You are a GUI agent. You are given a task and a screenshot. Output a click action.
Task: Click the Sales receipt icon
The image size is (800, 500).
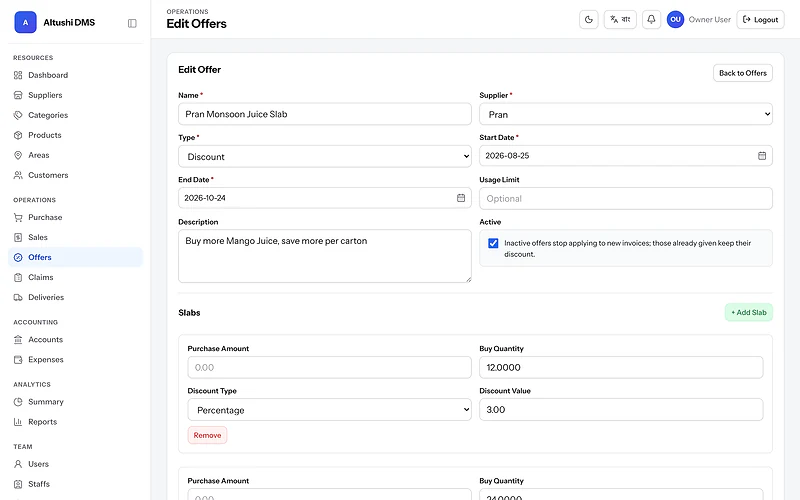pyautogui.click(x=18, y=237)
